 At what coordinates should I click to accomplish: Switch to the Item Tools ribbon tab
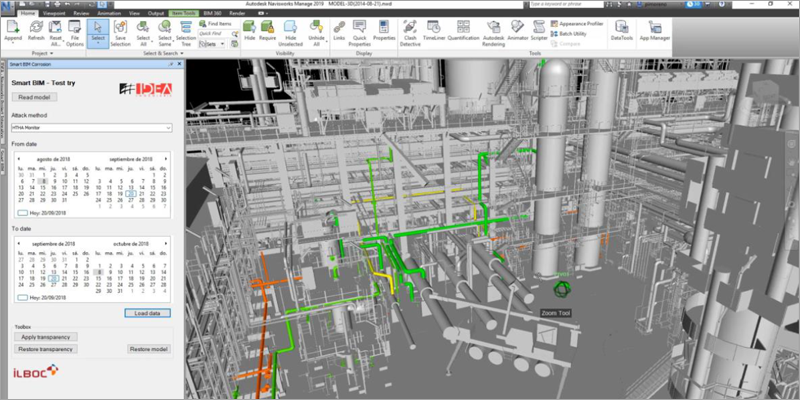click(x=184, y=13)
